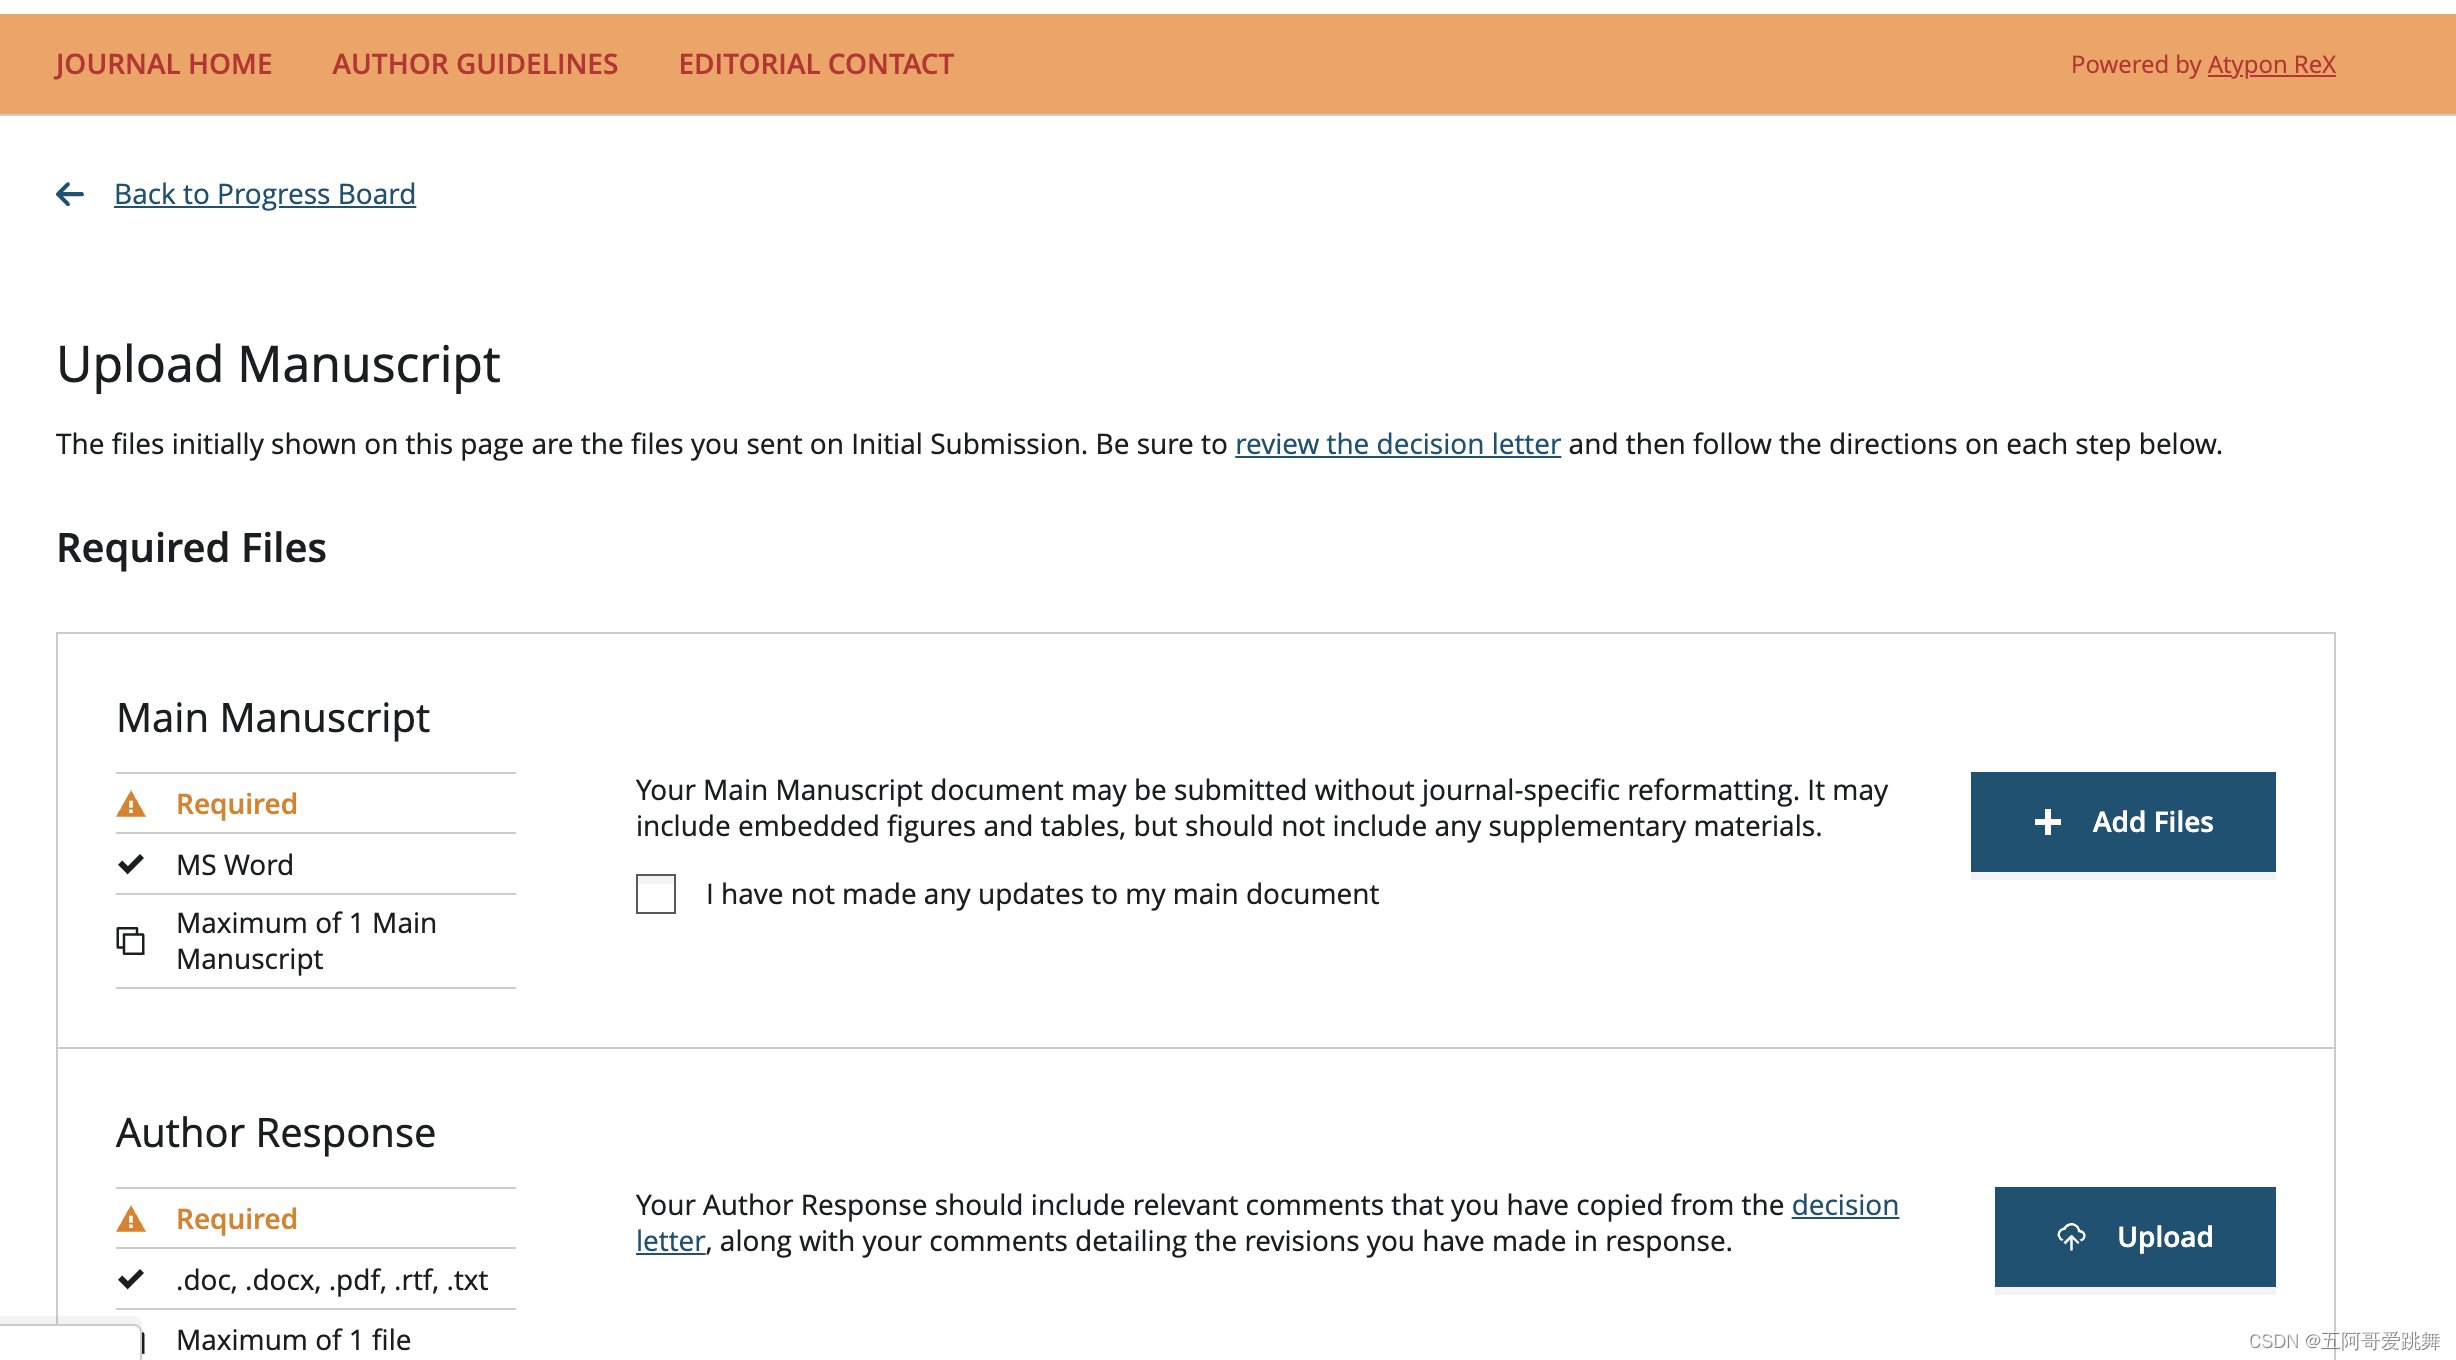The height and width of the screenshot is (1360, 2456).
Task: Click the checkmark beside .doc, .docx, .pdf
Action: tap(131, 1279)
